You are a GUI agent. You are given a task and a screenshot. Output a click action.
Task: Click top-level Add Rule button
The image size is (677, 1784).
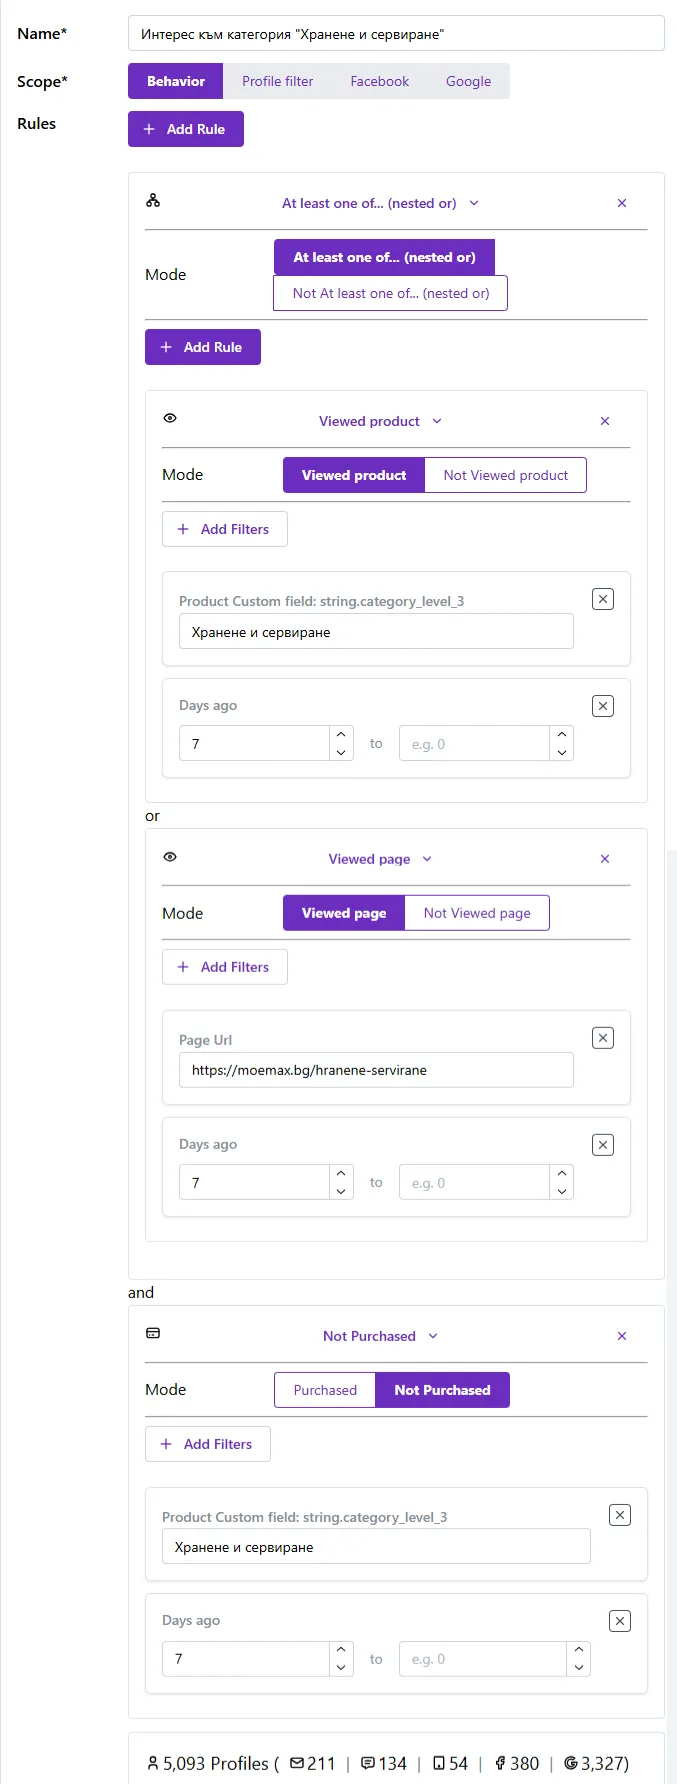pyautogui.click(x=186, y=129)
